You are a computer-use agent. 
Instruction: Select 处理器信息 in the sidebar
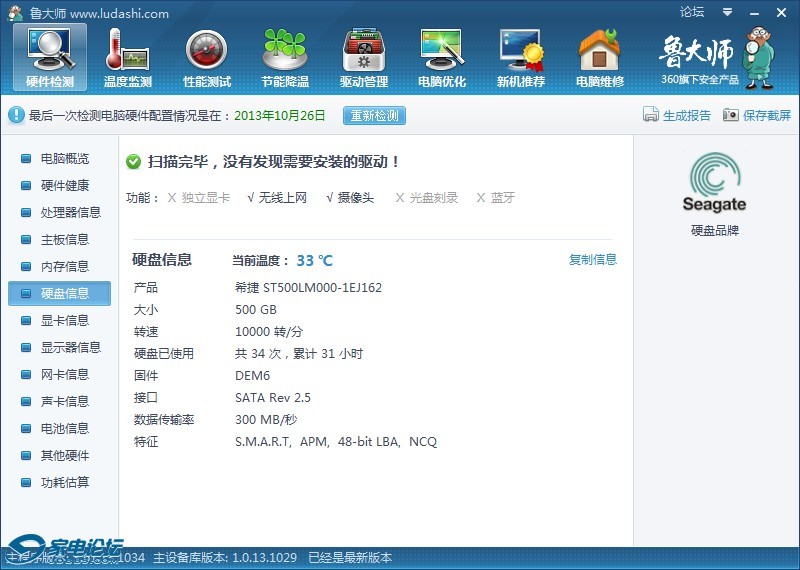(70, 212)
